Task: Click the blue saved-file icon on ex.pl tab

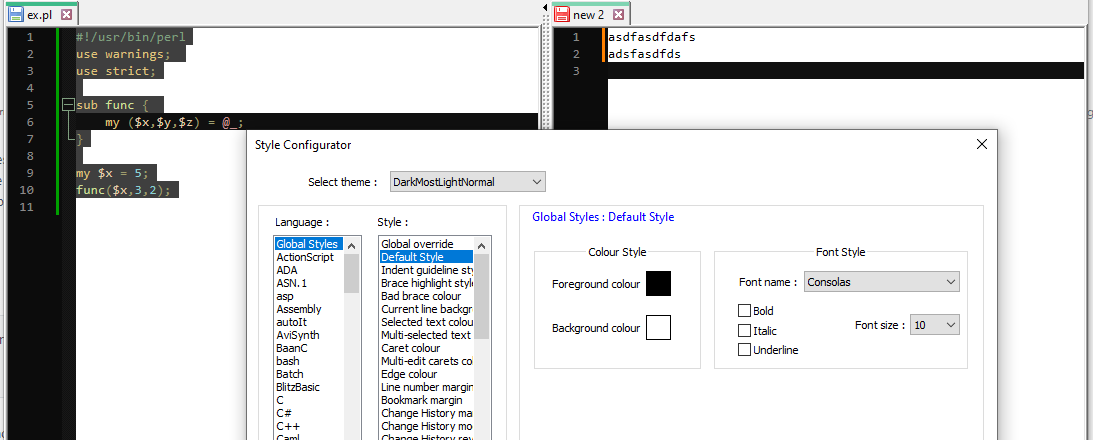Action: pos(15,15)
